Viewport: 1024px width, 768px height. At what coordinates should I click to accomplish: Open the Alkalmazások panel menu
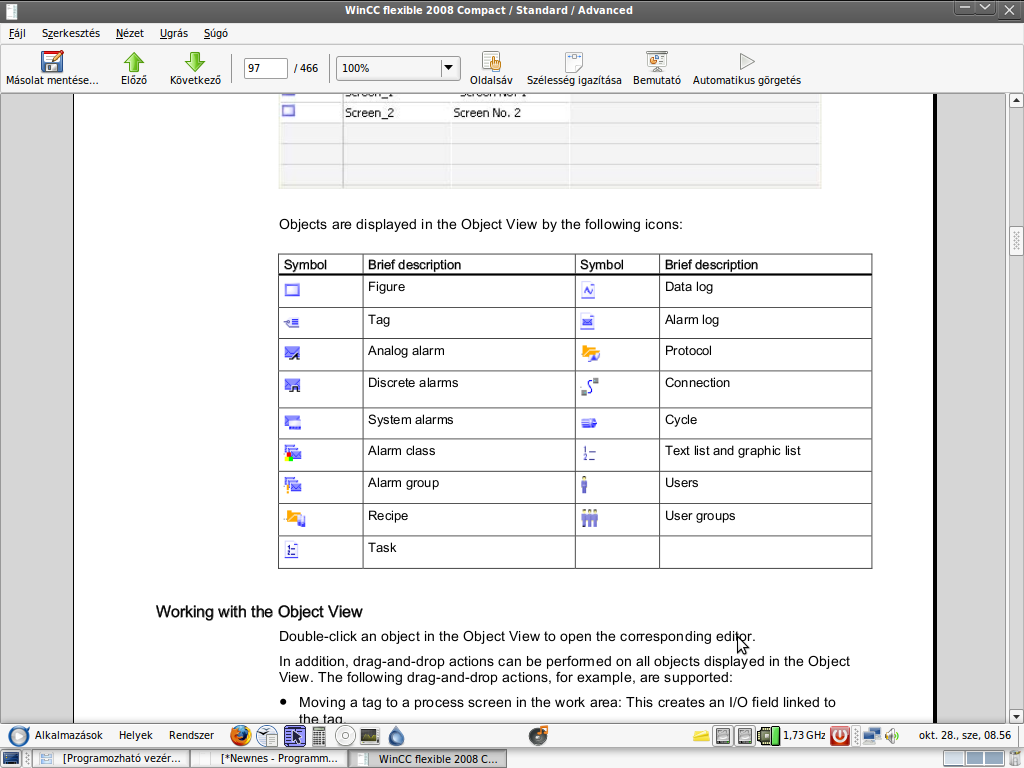pyautogui.click(x=69, y=735)
